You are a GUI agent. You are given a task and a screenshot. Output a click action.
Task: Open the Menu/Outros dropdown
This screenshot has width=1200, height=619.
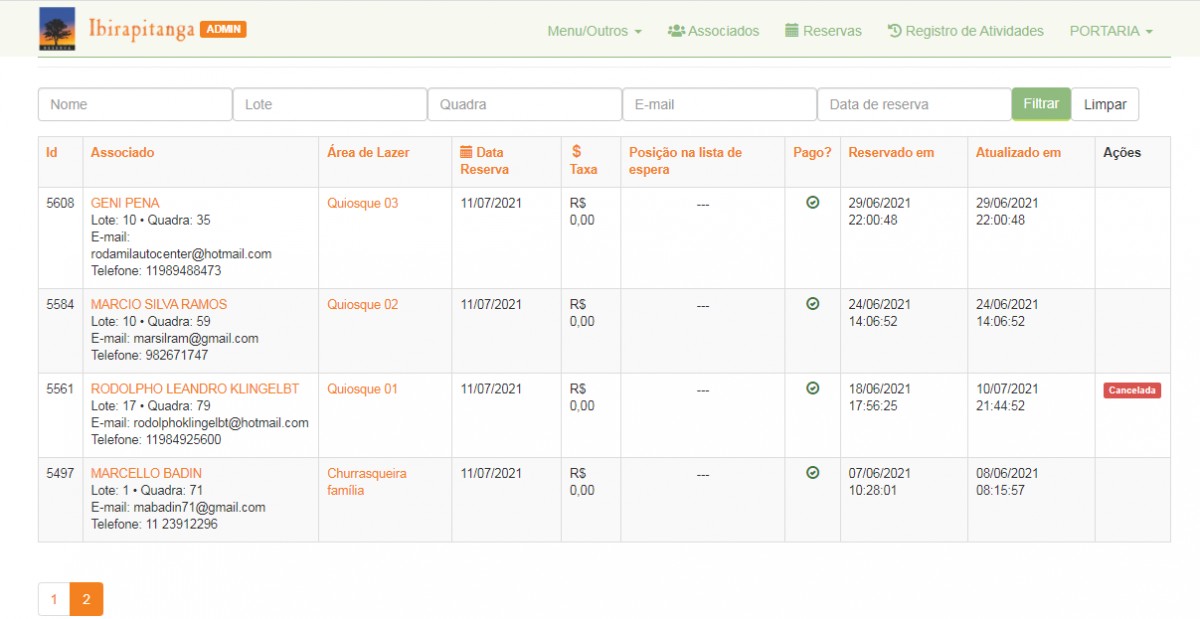594,31
